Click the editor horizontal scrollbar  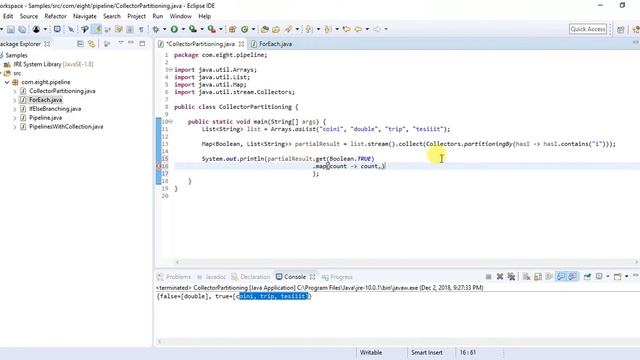(407, 262)
